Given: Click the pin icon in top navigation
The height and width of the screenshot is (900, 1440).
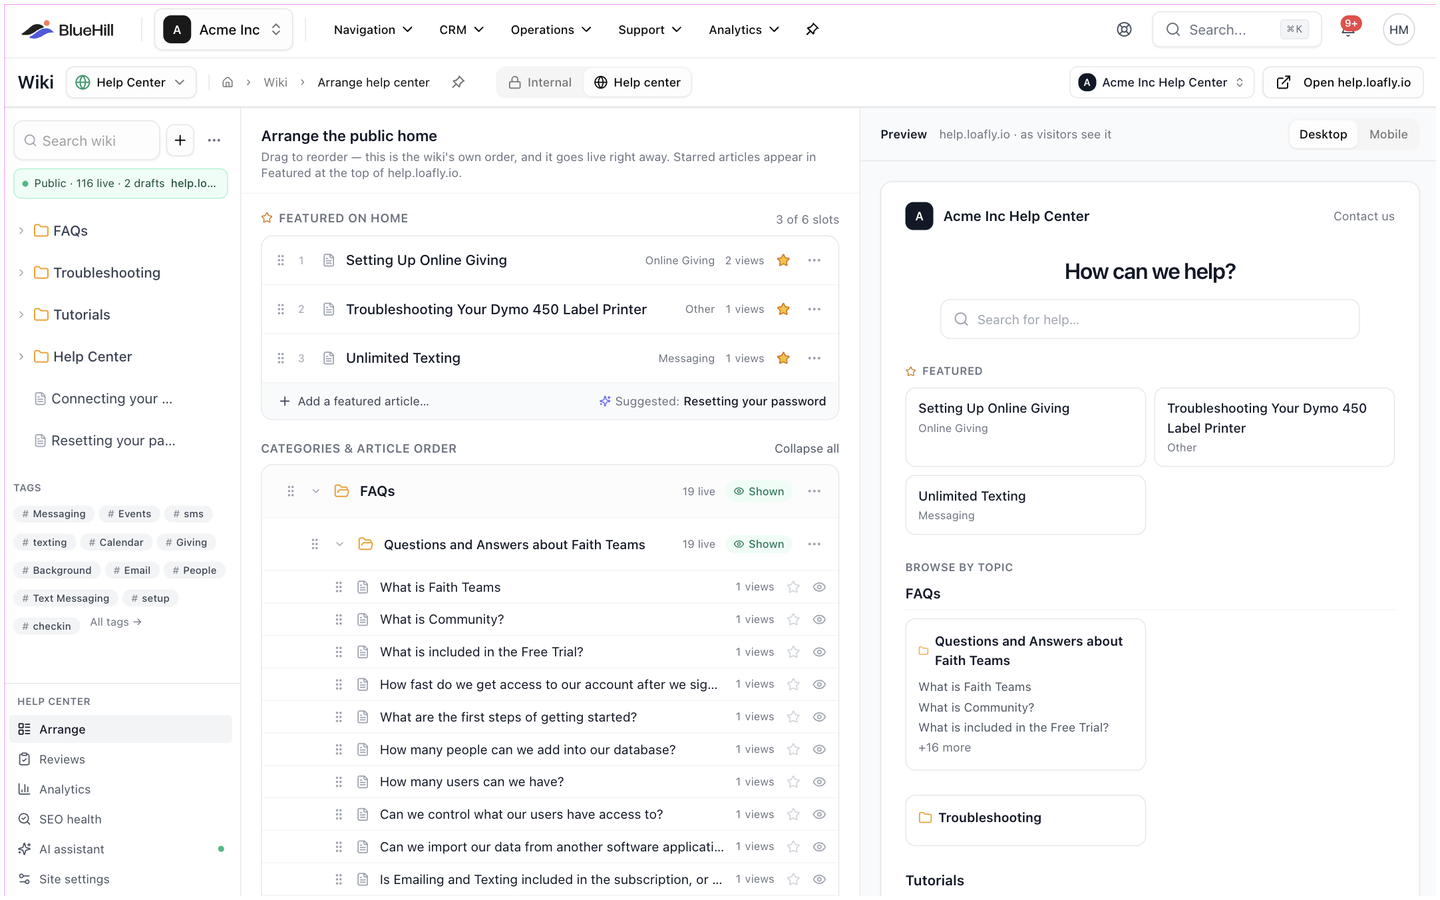Looking at the screenshot, I should point(812,30).
